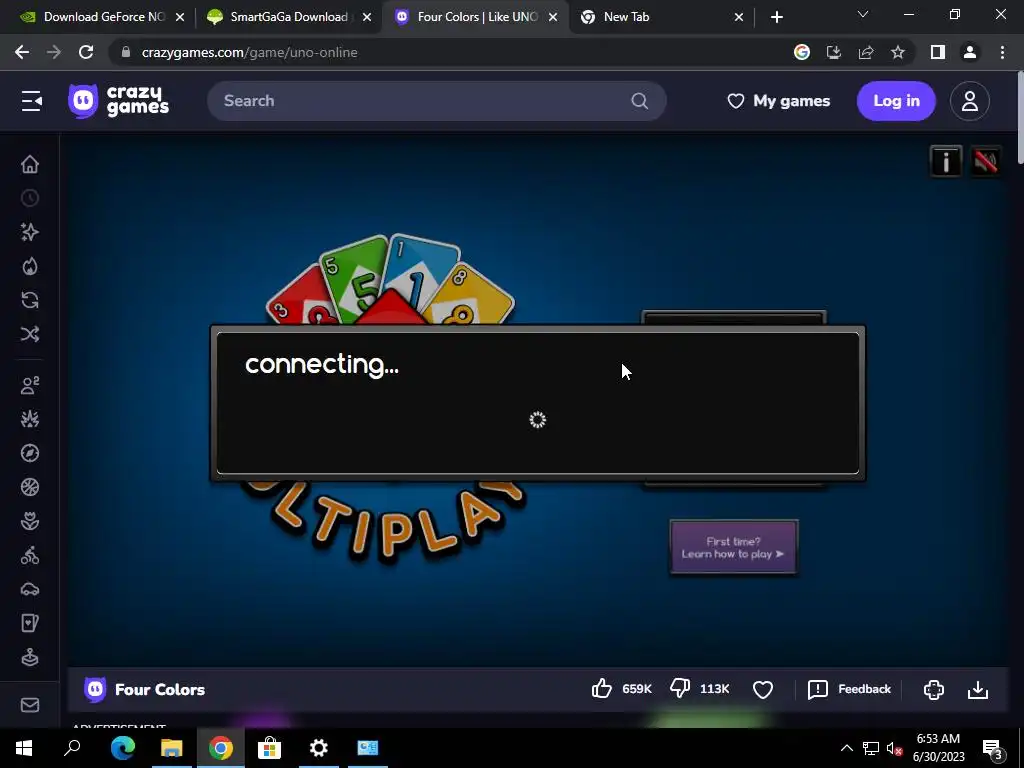Open Microsoft Store from taskbar

click(269, 748)
